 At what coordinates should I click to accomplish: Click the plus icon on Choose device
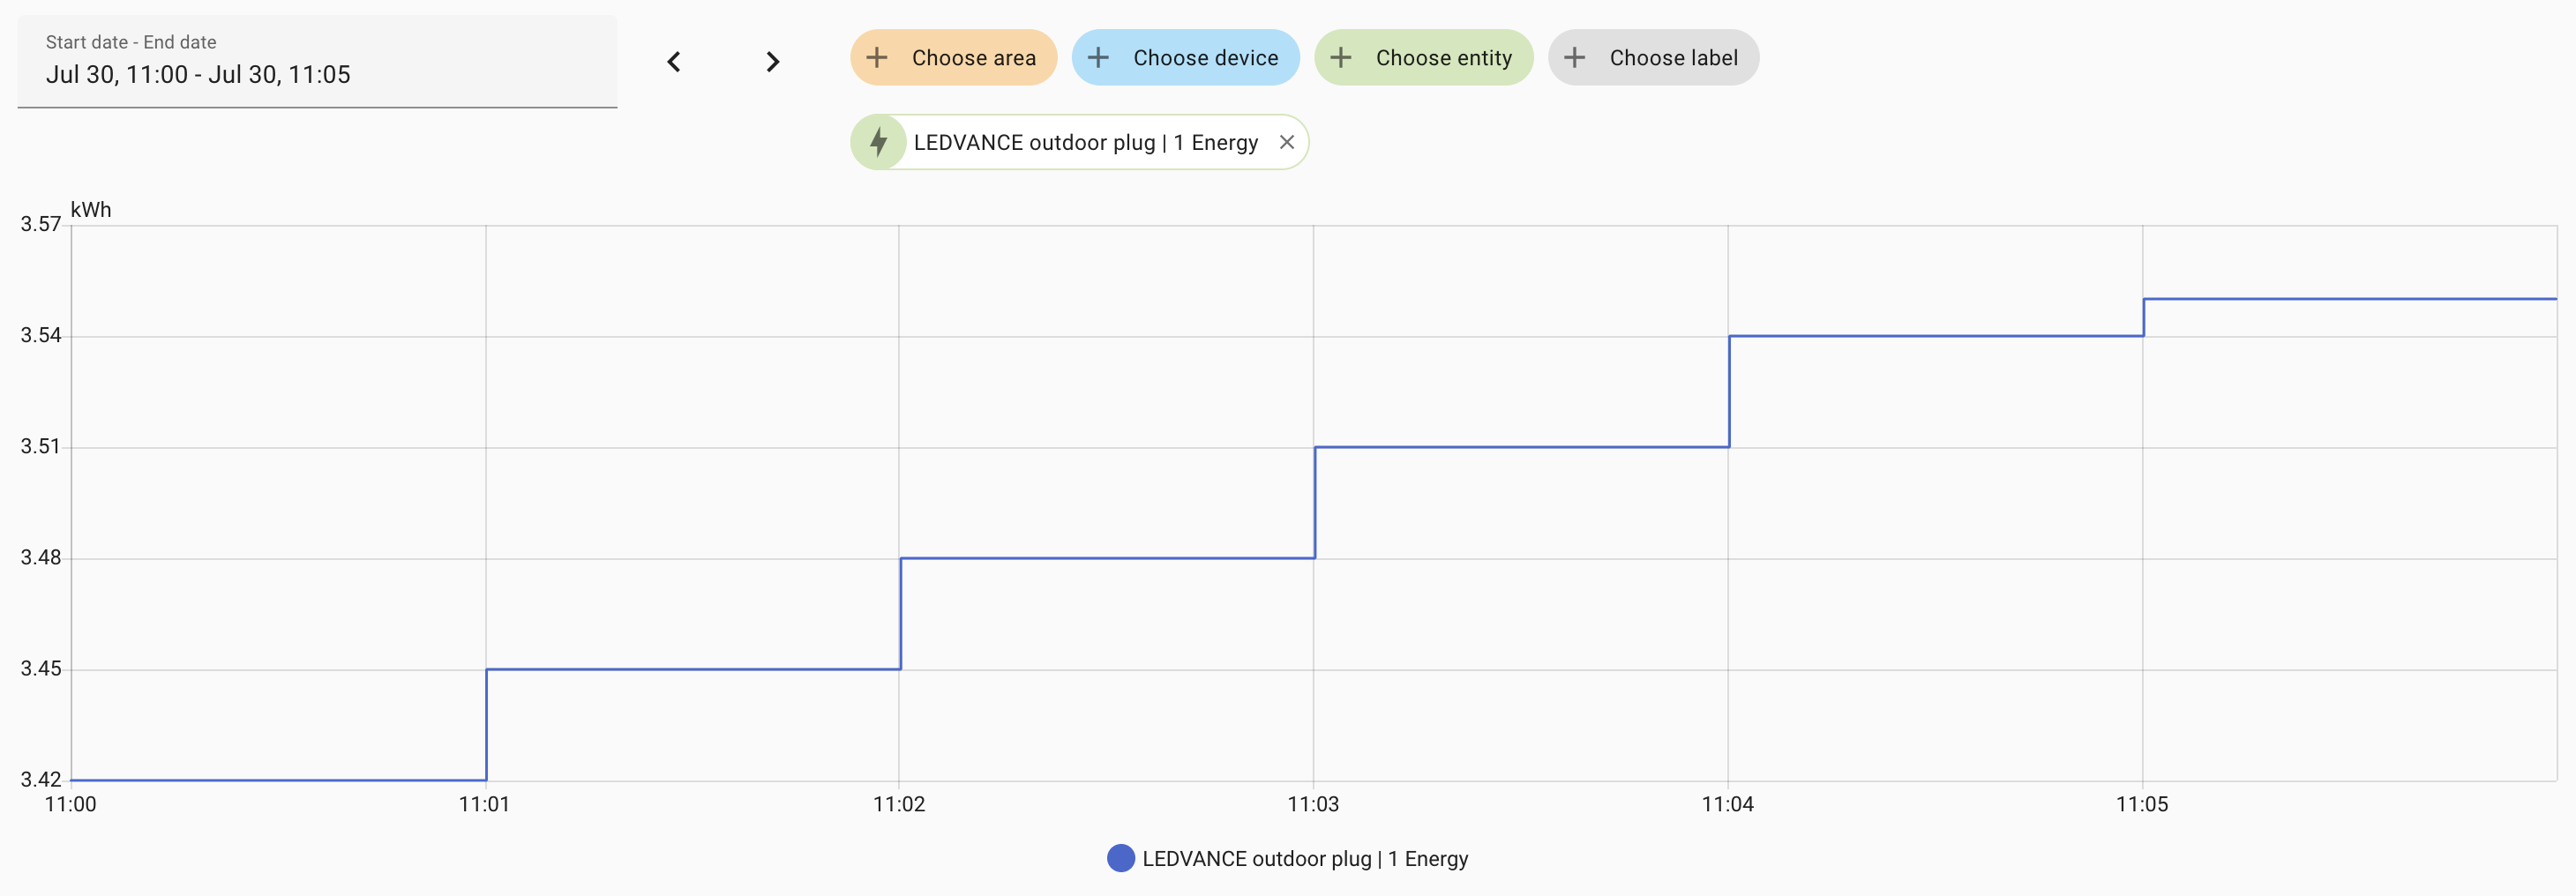(x=1098, y=58)
